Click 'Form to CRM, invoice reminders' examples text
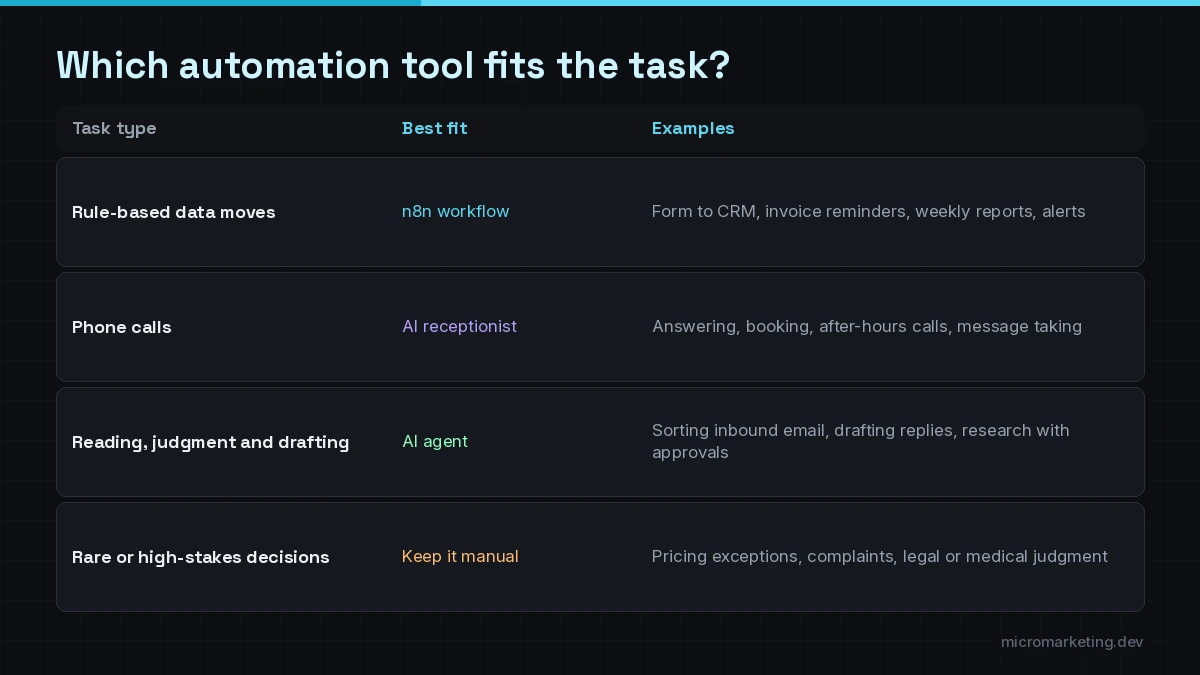This screenshot has height=675, width=1200. [x=868, y=211]
